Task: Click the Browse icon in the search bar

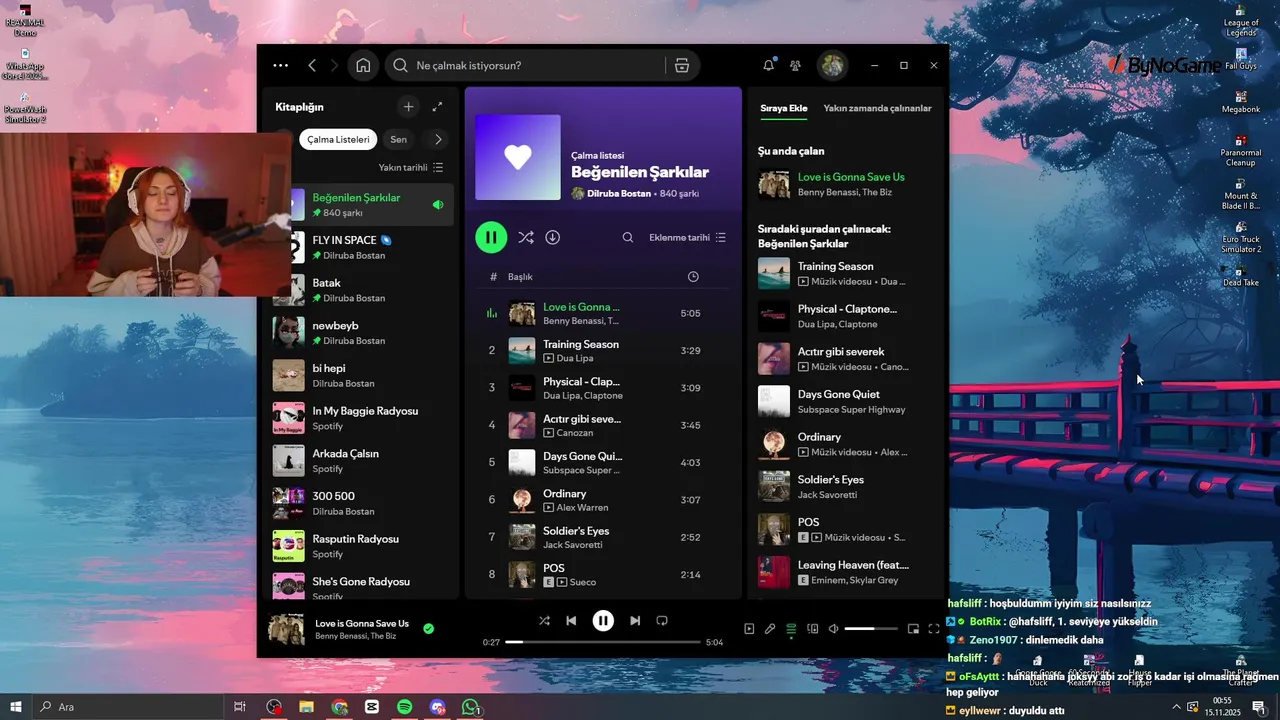Action: (x=682, y=65)
